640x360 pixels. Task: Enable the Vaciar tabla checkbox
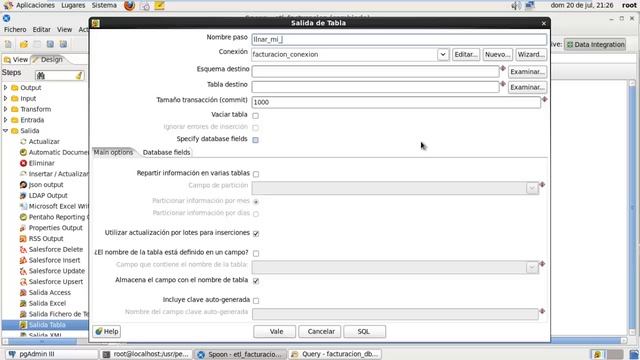(256, 116)
